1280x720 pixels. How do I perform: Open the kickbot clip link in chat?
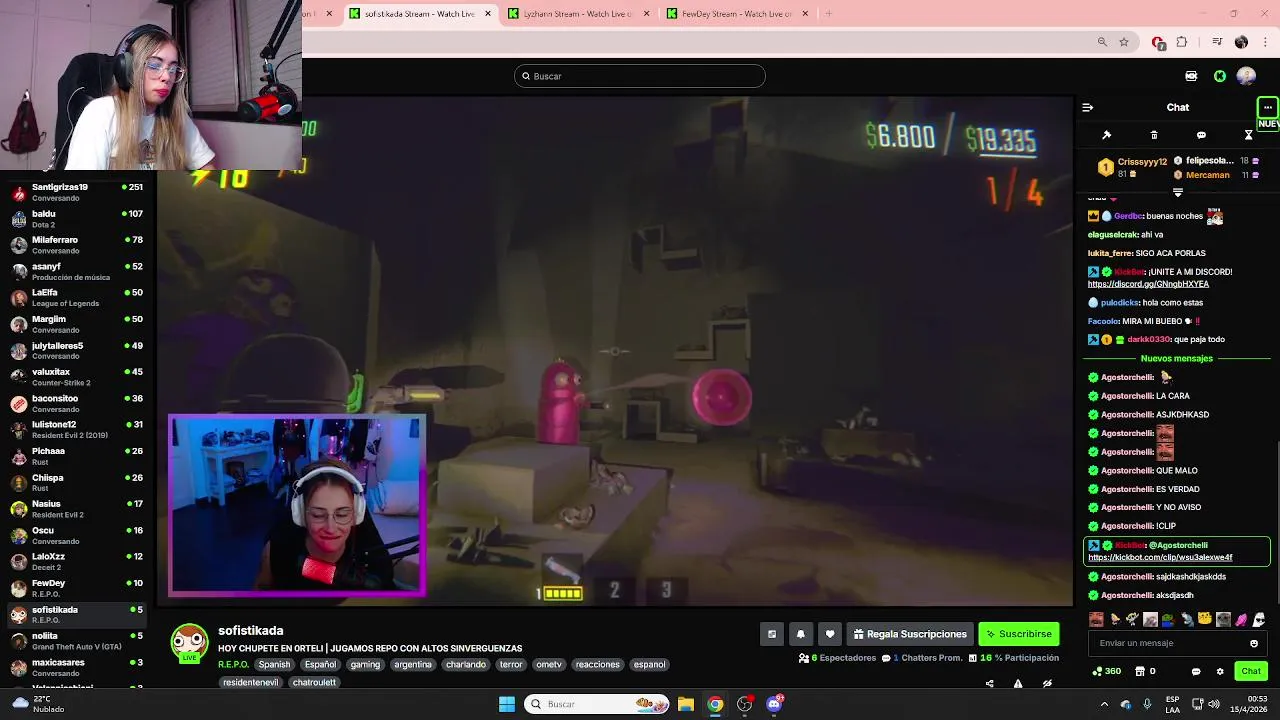tap(1160, 557)
